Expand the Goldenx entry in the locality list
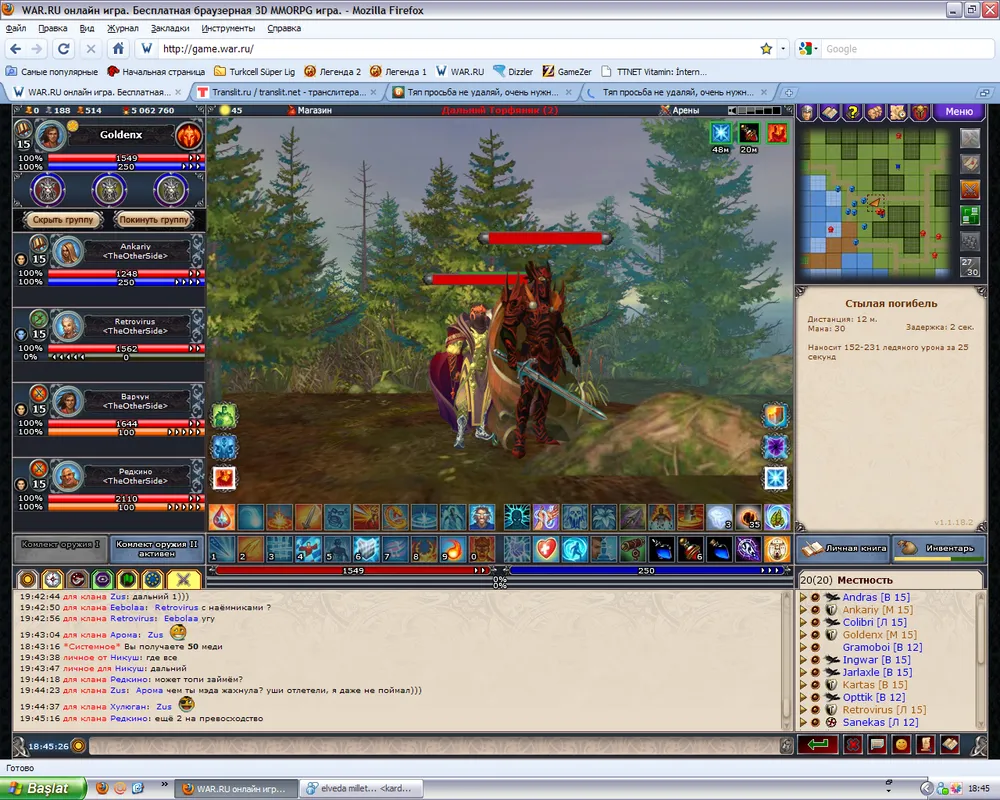This screenshot has width=1000, height=800. click(803, 635)
